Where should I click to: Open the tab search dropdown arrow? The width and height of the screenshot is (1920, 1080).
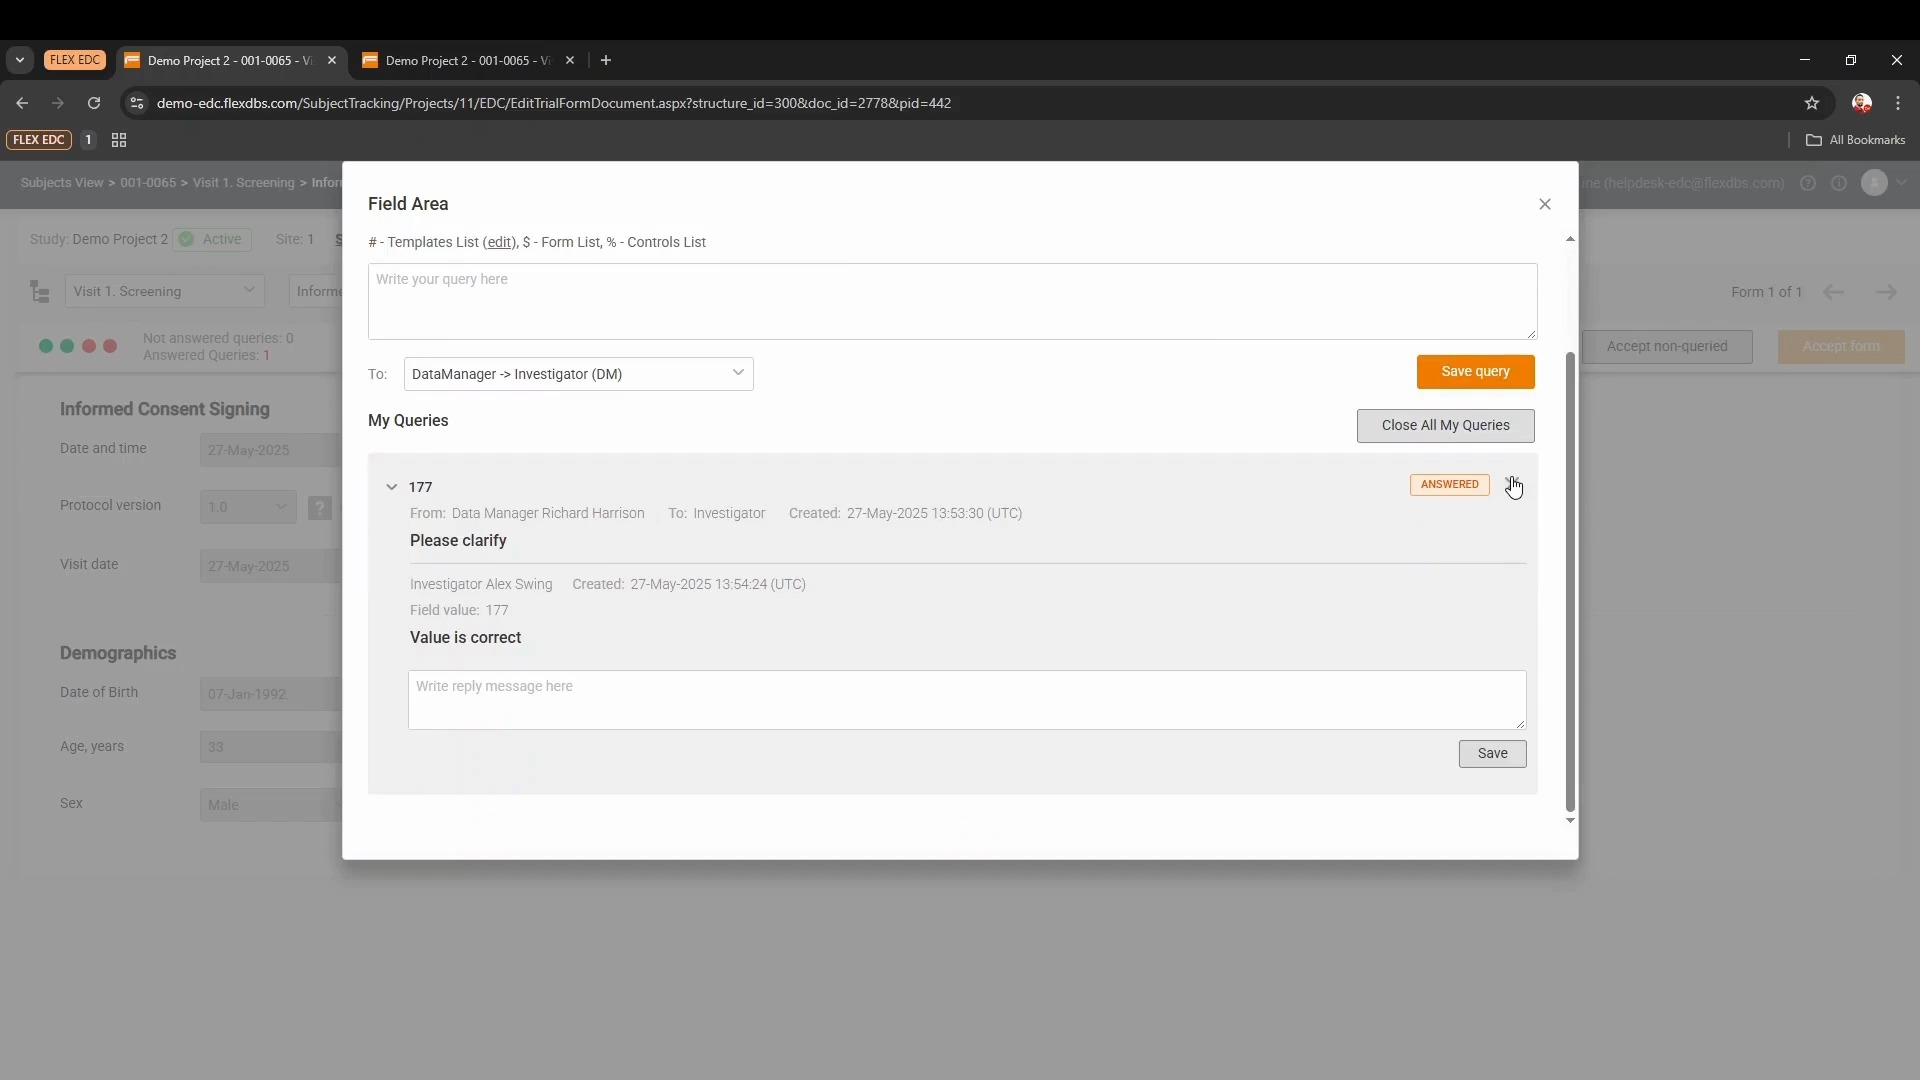(19, 60)
